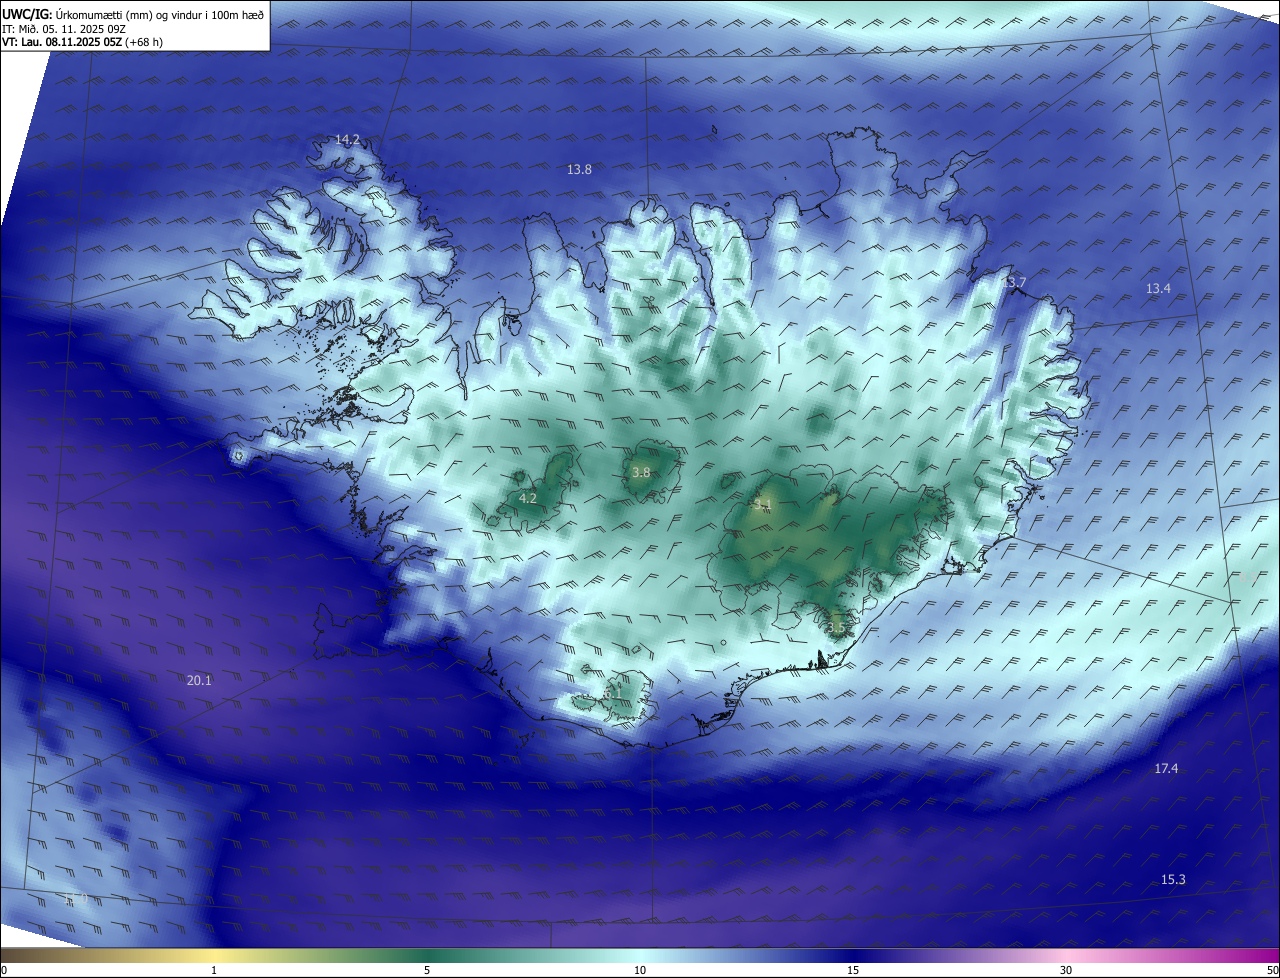This screenshot has width=1280, height=978.
Task: Click the colour scale tick label 0
Action: (x=4, y=970)
